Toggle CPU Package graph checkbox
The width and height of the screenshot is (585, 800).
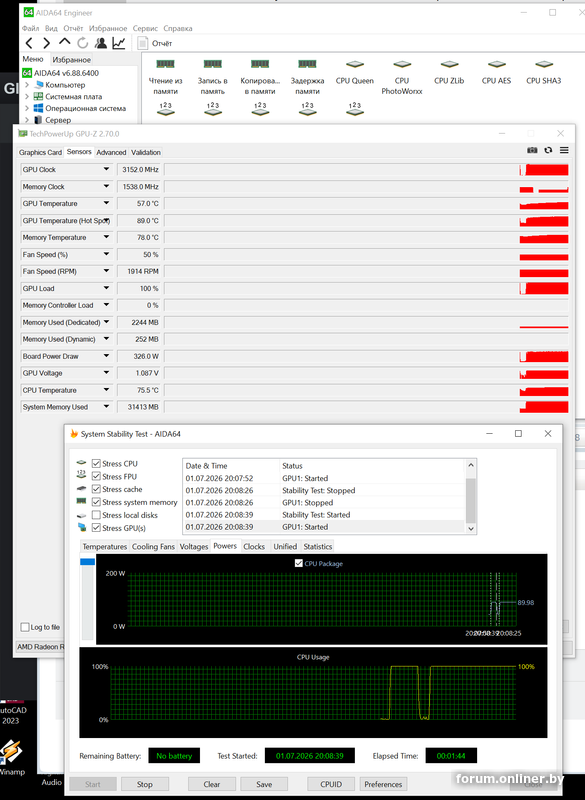[x=299, y=563]
